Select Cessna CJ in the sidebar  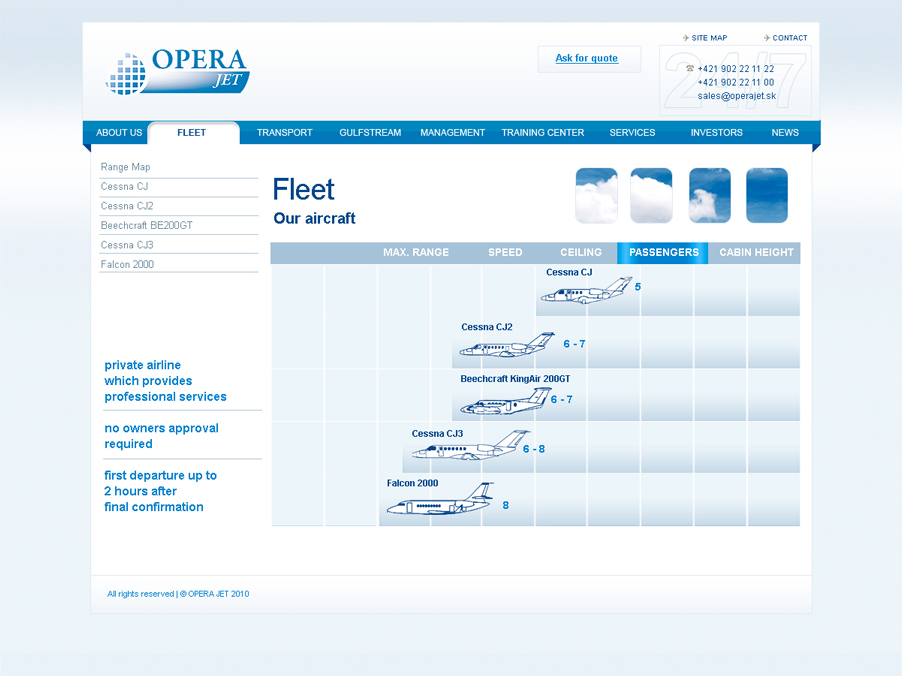pos(124,186)
